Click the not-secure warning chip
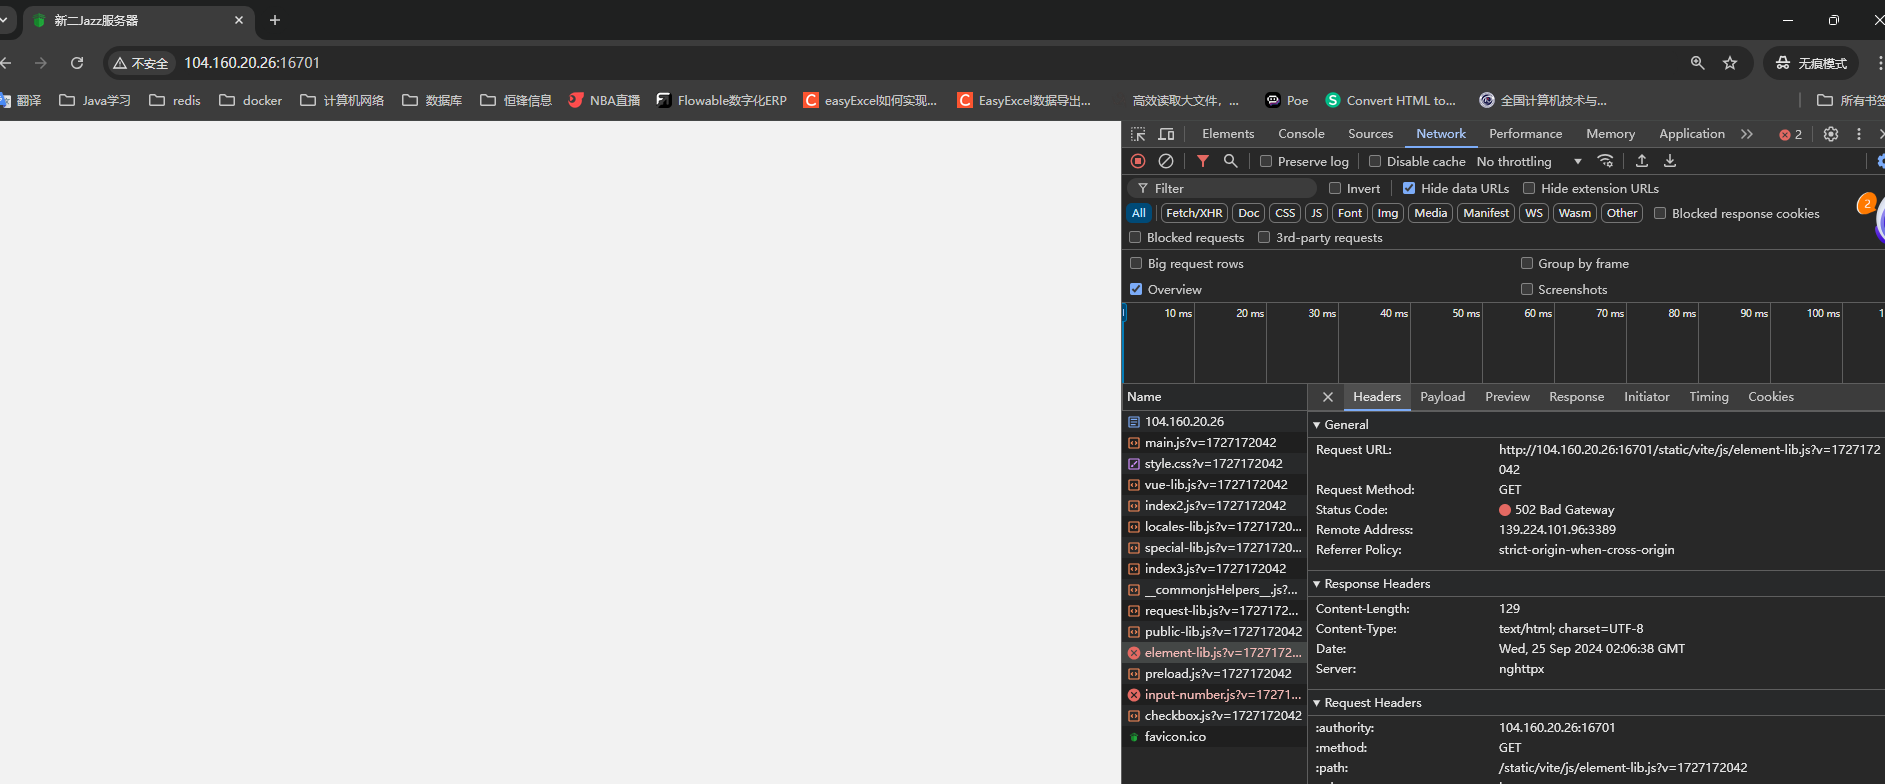 tap(141, 63)
